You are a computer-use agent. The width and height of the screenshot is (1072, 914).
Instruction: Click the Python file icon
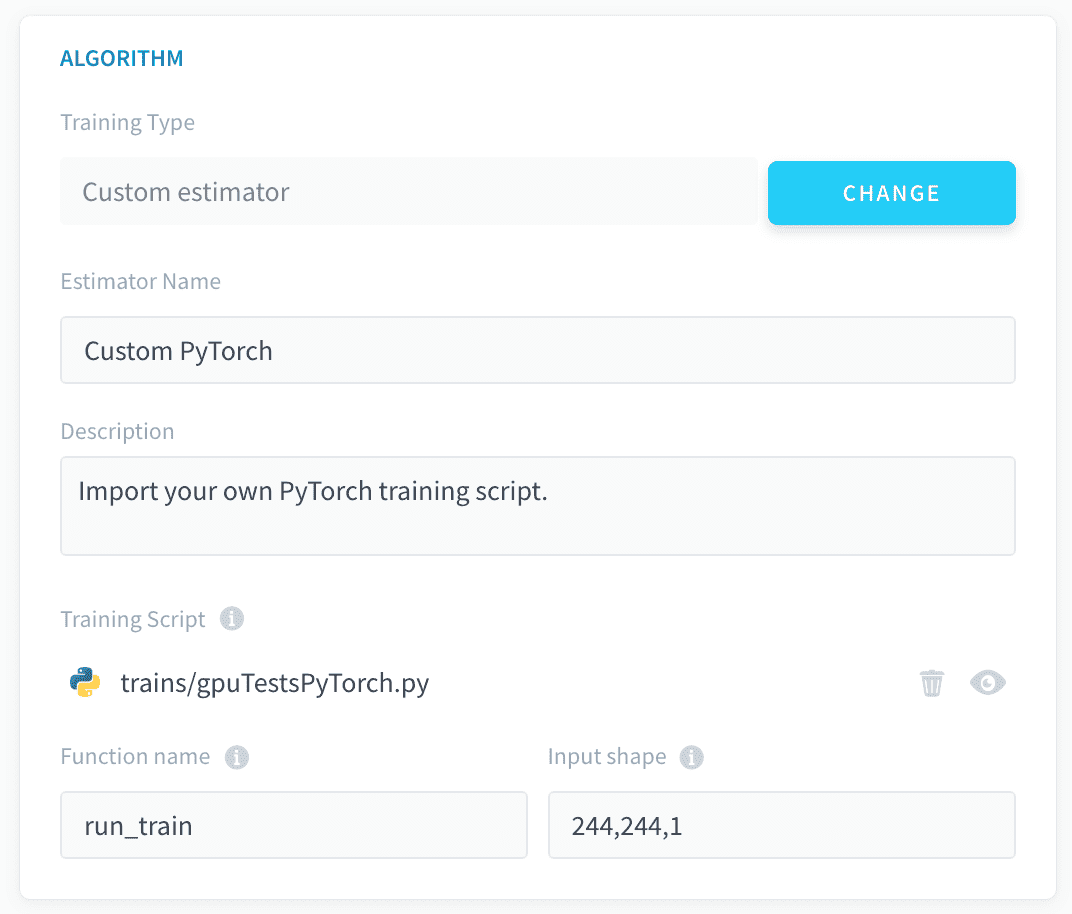tap(85, 682)
